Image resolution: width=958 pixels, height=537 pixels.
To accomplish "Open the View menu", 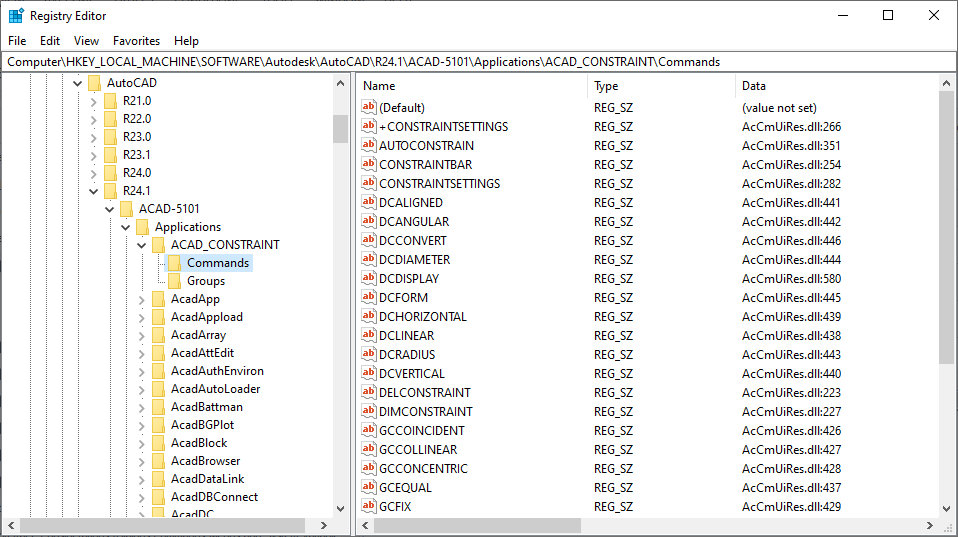I will [86, 41].
